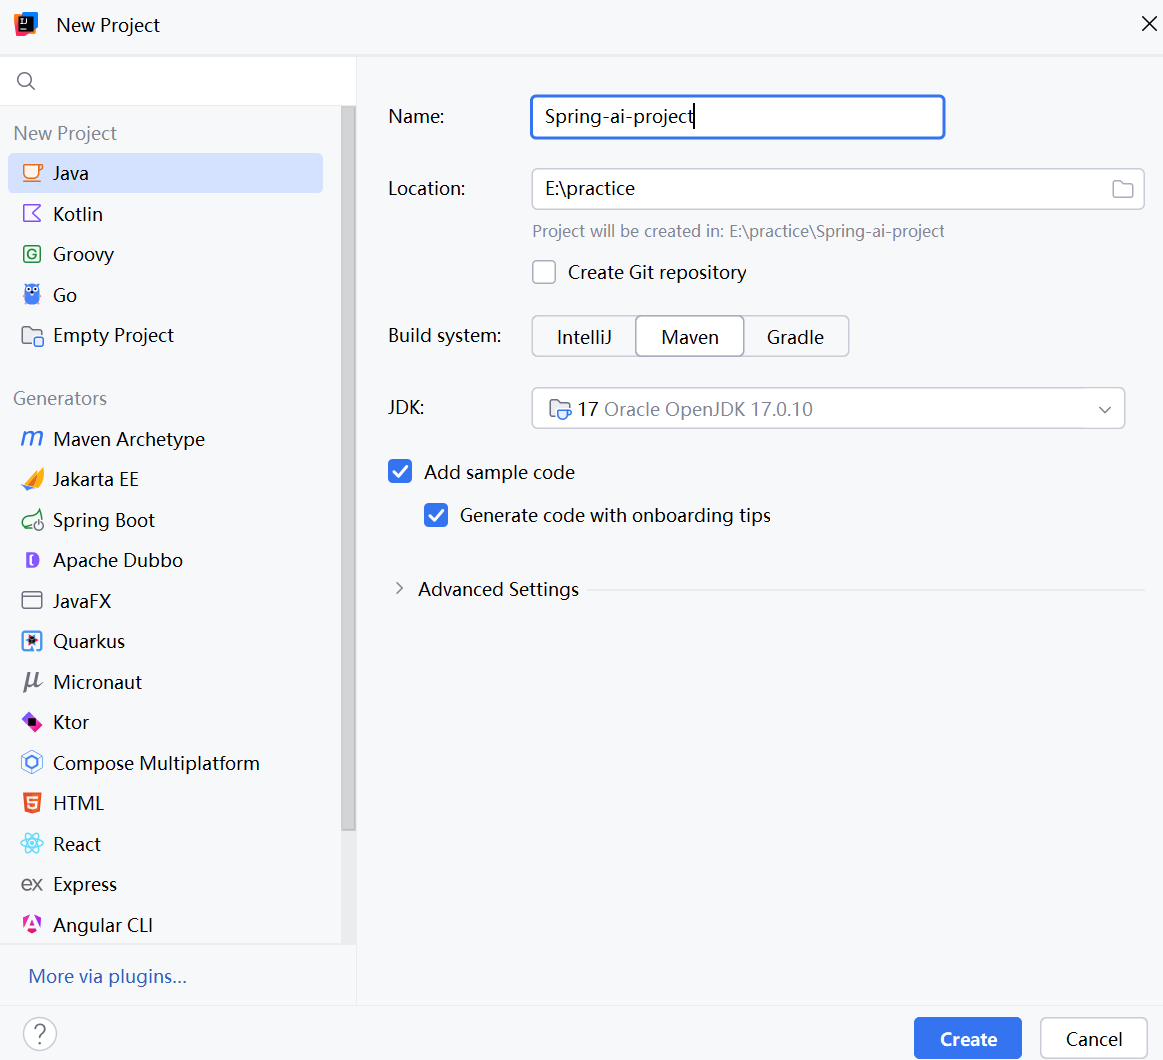The height and width of the screenshot is (1060, 1163).
Task: Choose Maven Archetype generator
Action: (x=165, y=438)
